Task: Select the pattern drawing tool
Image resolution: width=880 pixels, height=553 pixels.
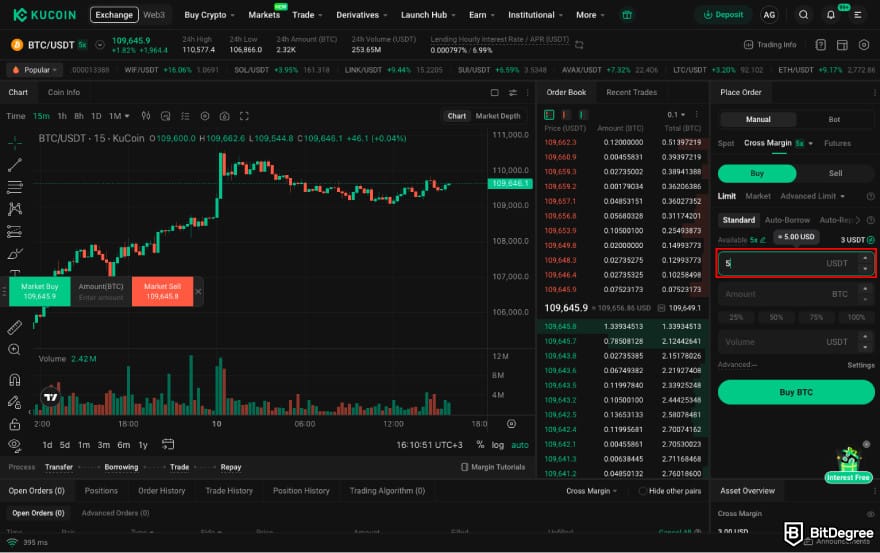Action: point(15,209)
